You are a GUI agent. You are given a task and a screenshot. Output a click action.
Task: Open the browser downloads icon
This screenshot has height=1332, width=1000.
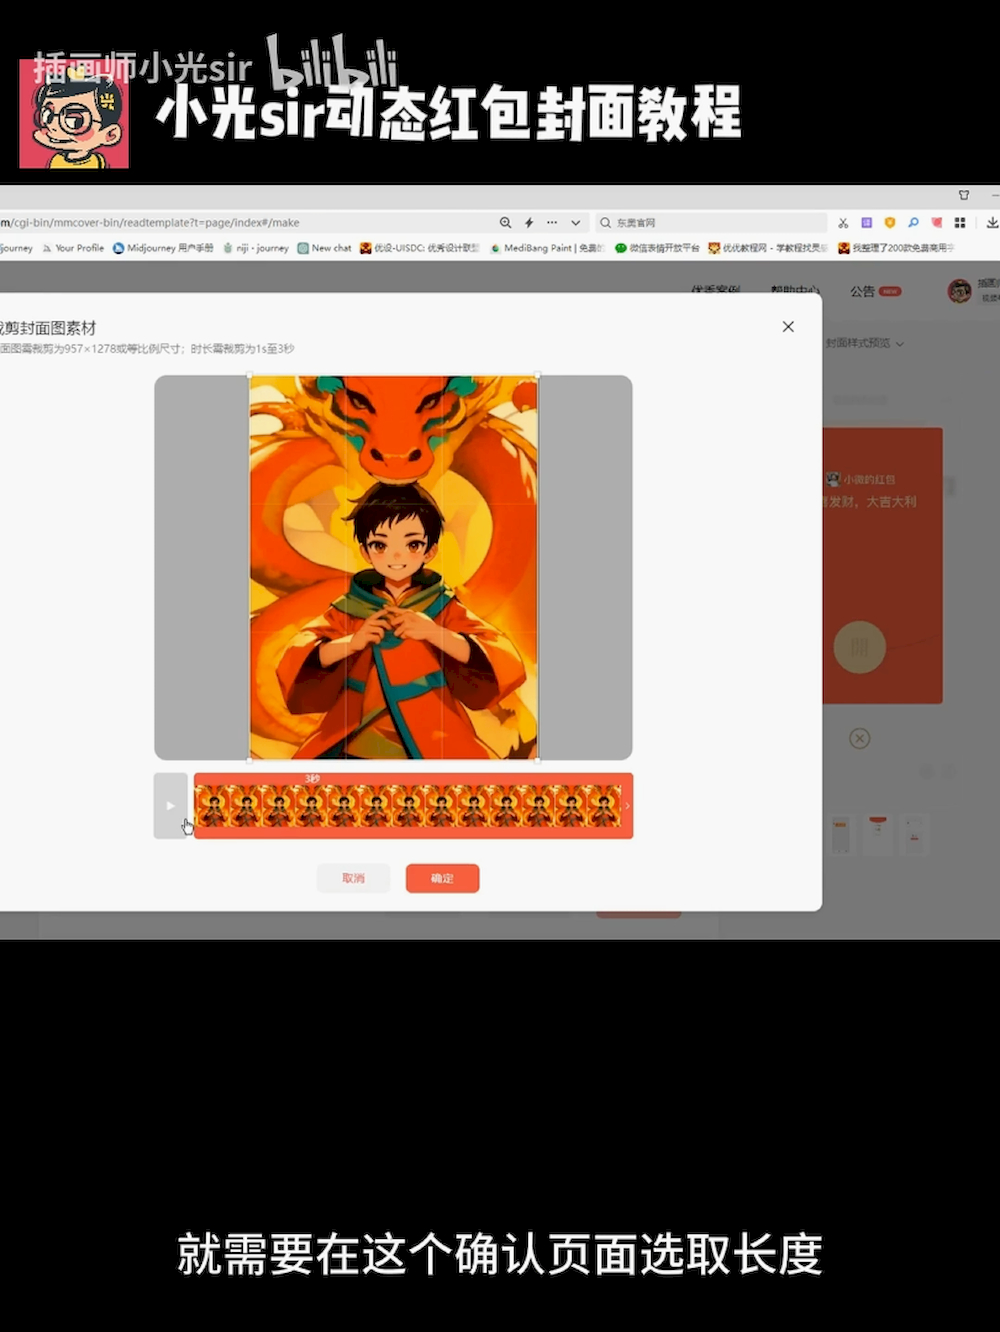click(x=991, y=223)
